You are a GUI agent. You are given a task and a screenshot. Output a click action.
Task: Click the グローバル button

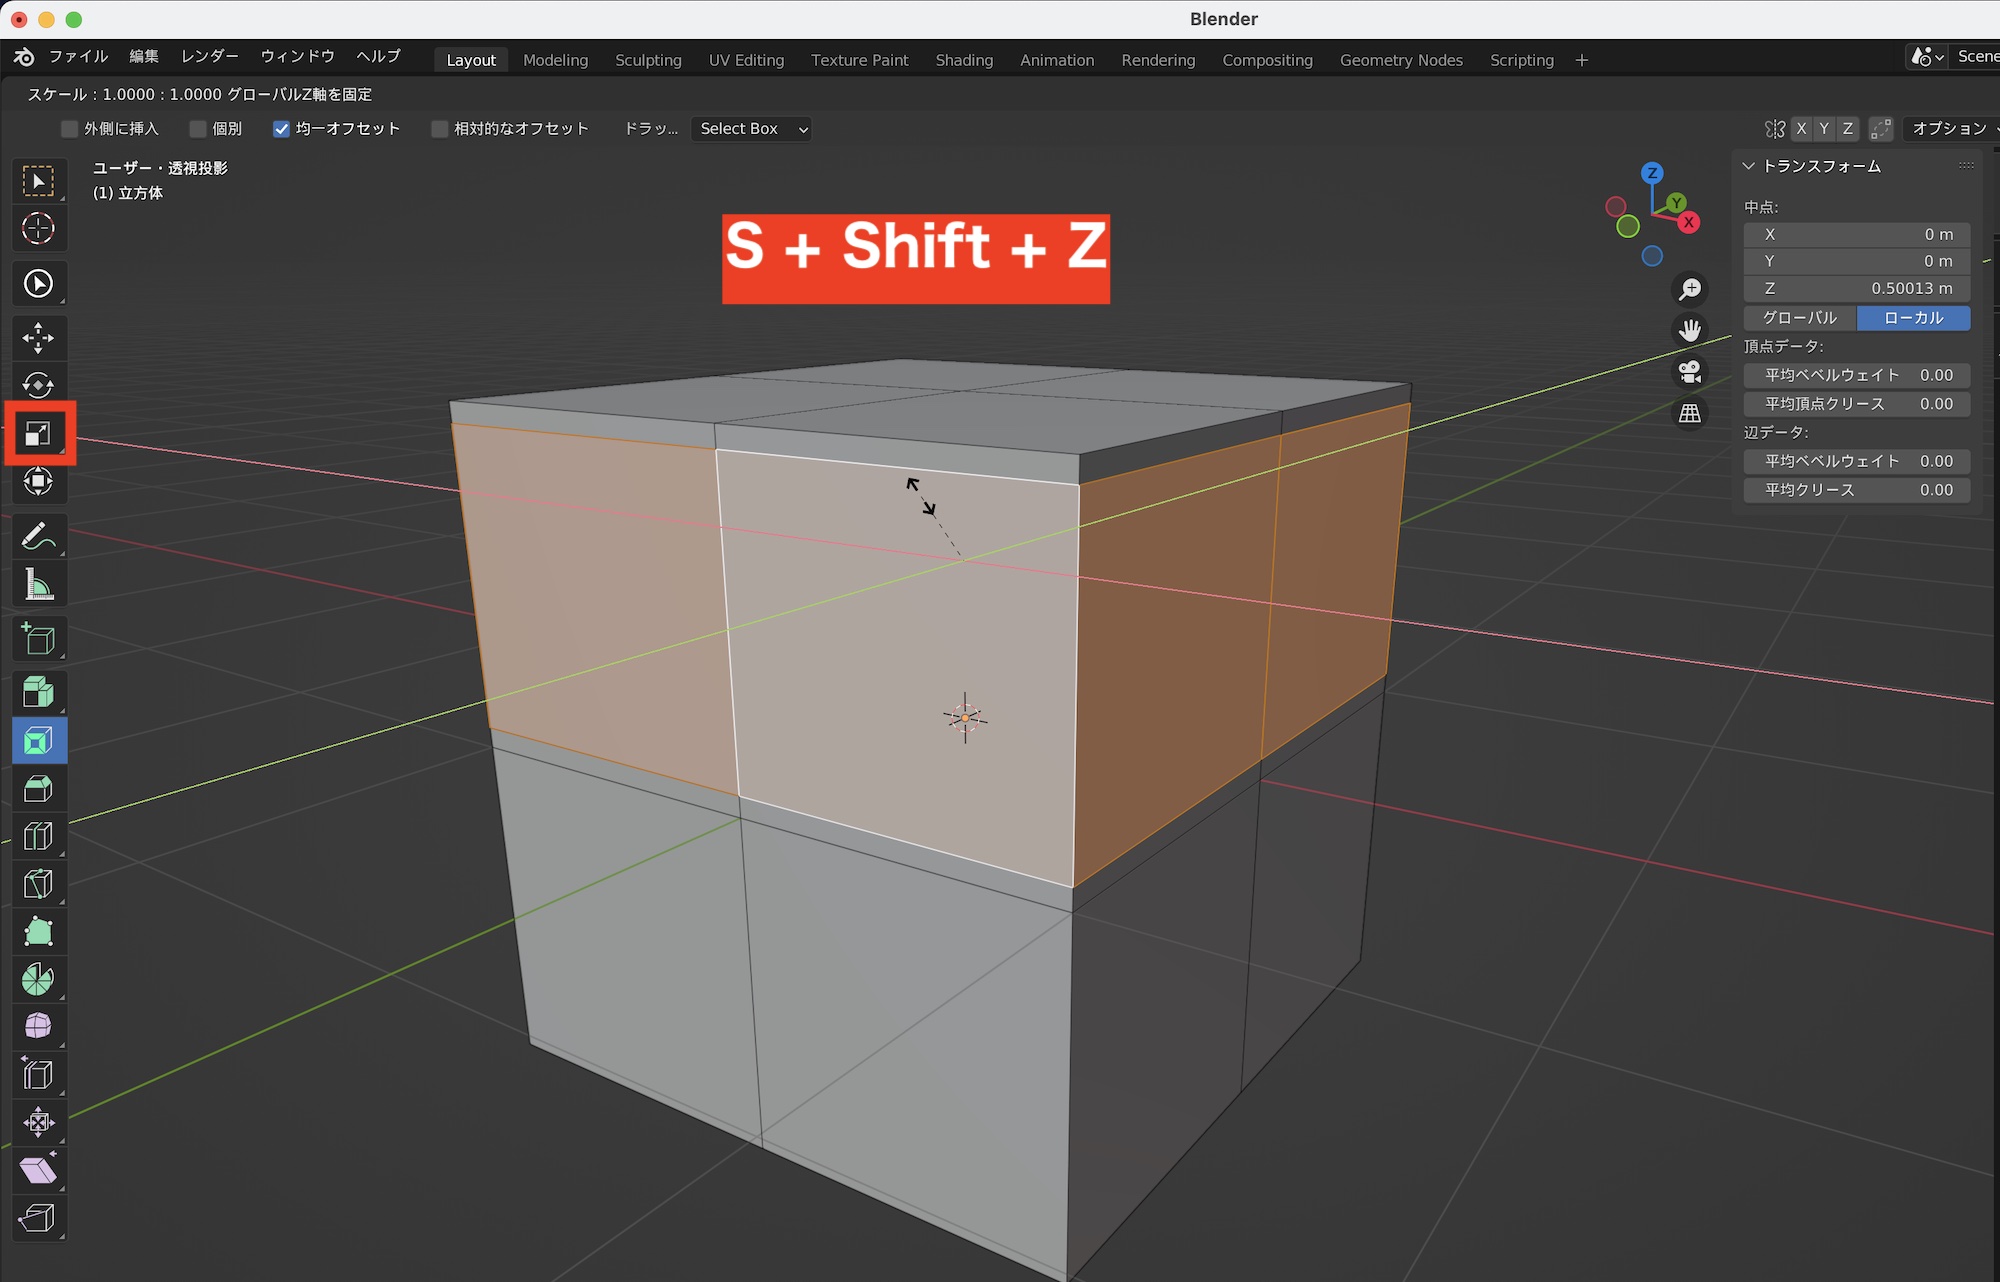click(x=1799, y=318)
